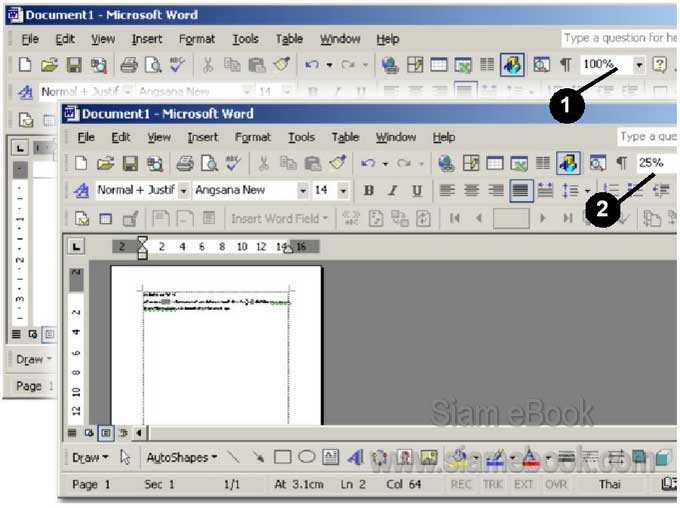
Task: Toggle Justify alignment in front window
Action: click(x=521, y=190)
